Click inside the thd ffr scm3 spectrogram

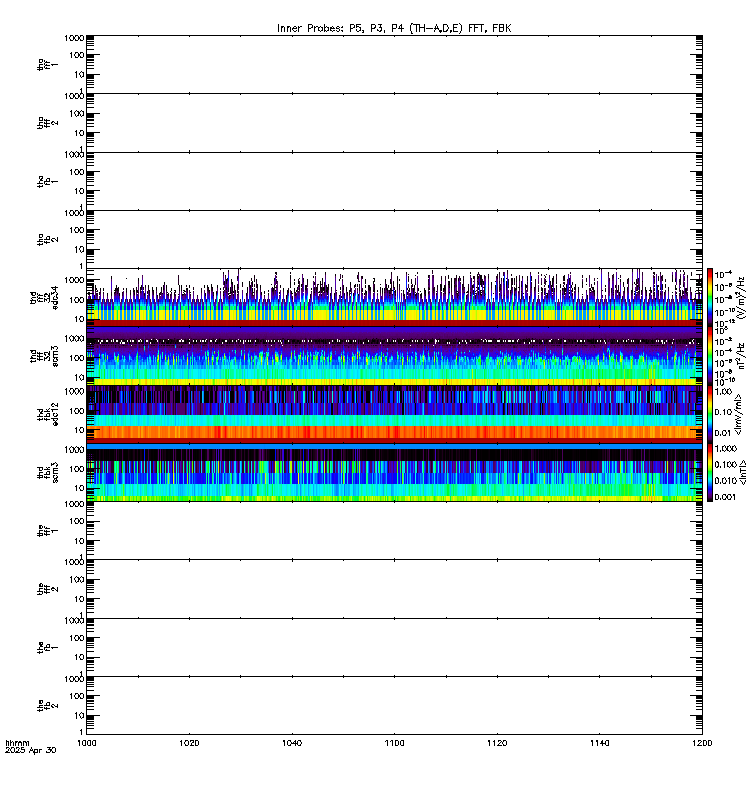pyautogui.click(x=394, y=356)
